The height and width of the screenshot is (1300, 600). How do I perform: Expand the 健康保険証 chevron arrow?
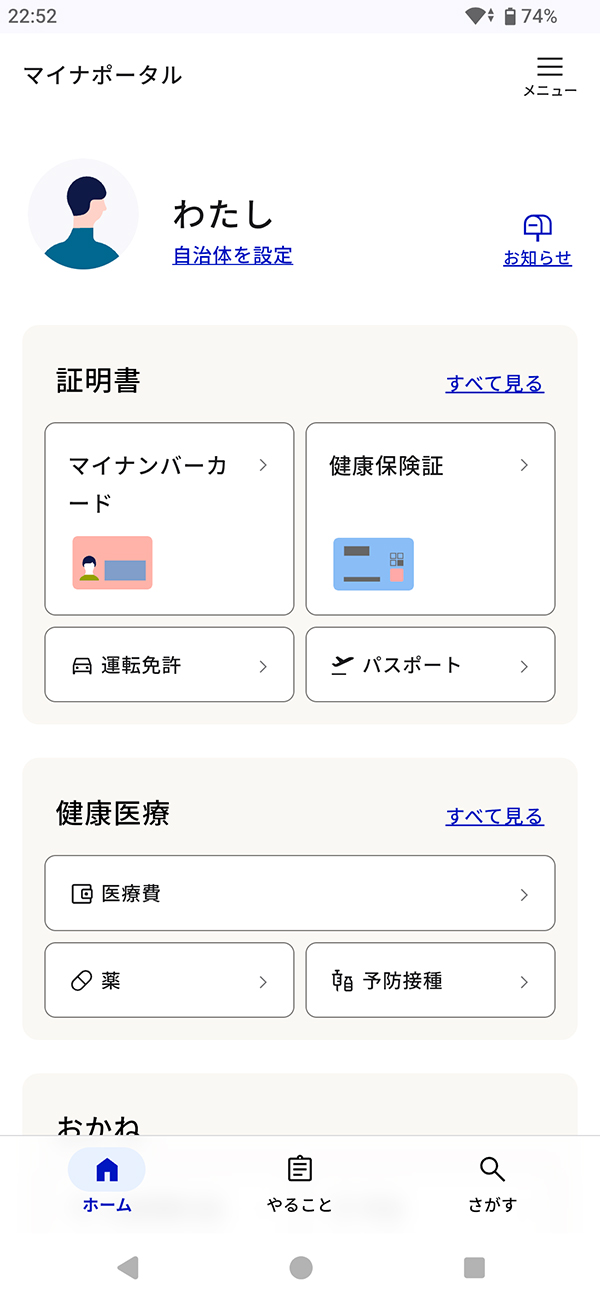(x=524, y=465)
